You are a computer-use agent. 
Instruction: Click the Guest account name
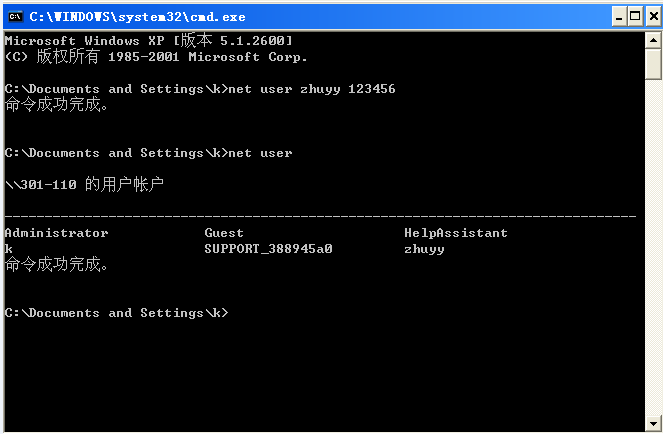tap(224, 233)
